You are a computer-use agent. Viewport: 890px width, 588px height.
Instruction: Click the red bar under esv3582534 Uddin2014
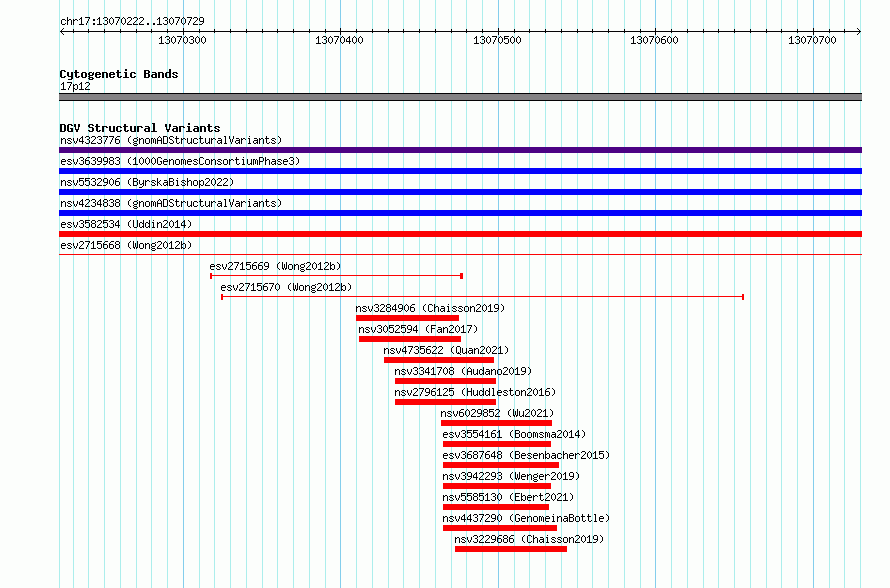[460, 234]
